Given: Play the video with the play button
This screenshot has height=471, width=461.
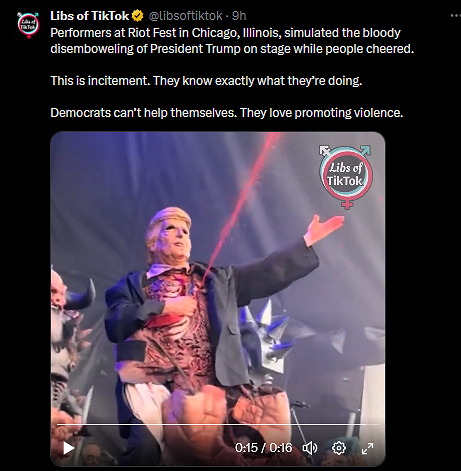Looking at the screenshot, I should [69, 448].
